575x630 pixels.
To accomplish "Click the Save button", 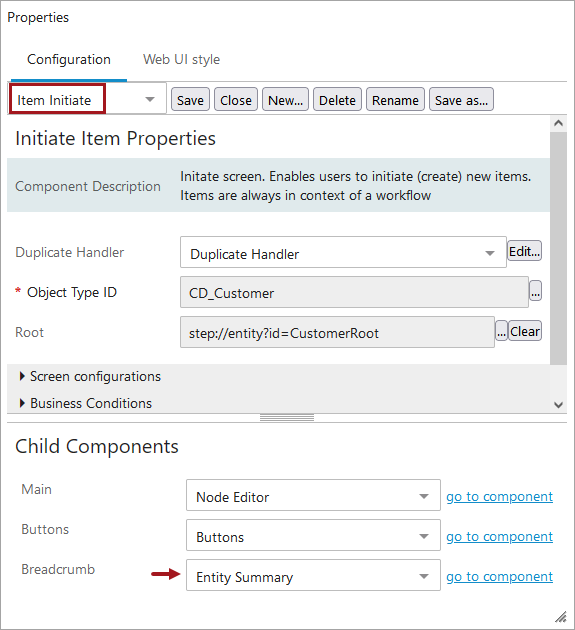I will (190, 100).
